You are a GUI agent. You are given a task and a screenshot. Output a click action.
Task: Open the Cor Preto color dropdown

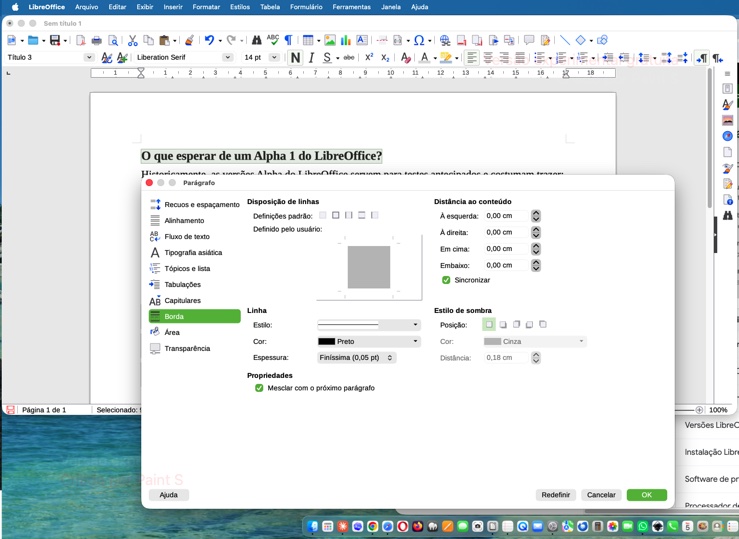369,342
